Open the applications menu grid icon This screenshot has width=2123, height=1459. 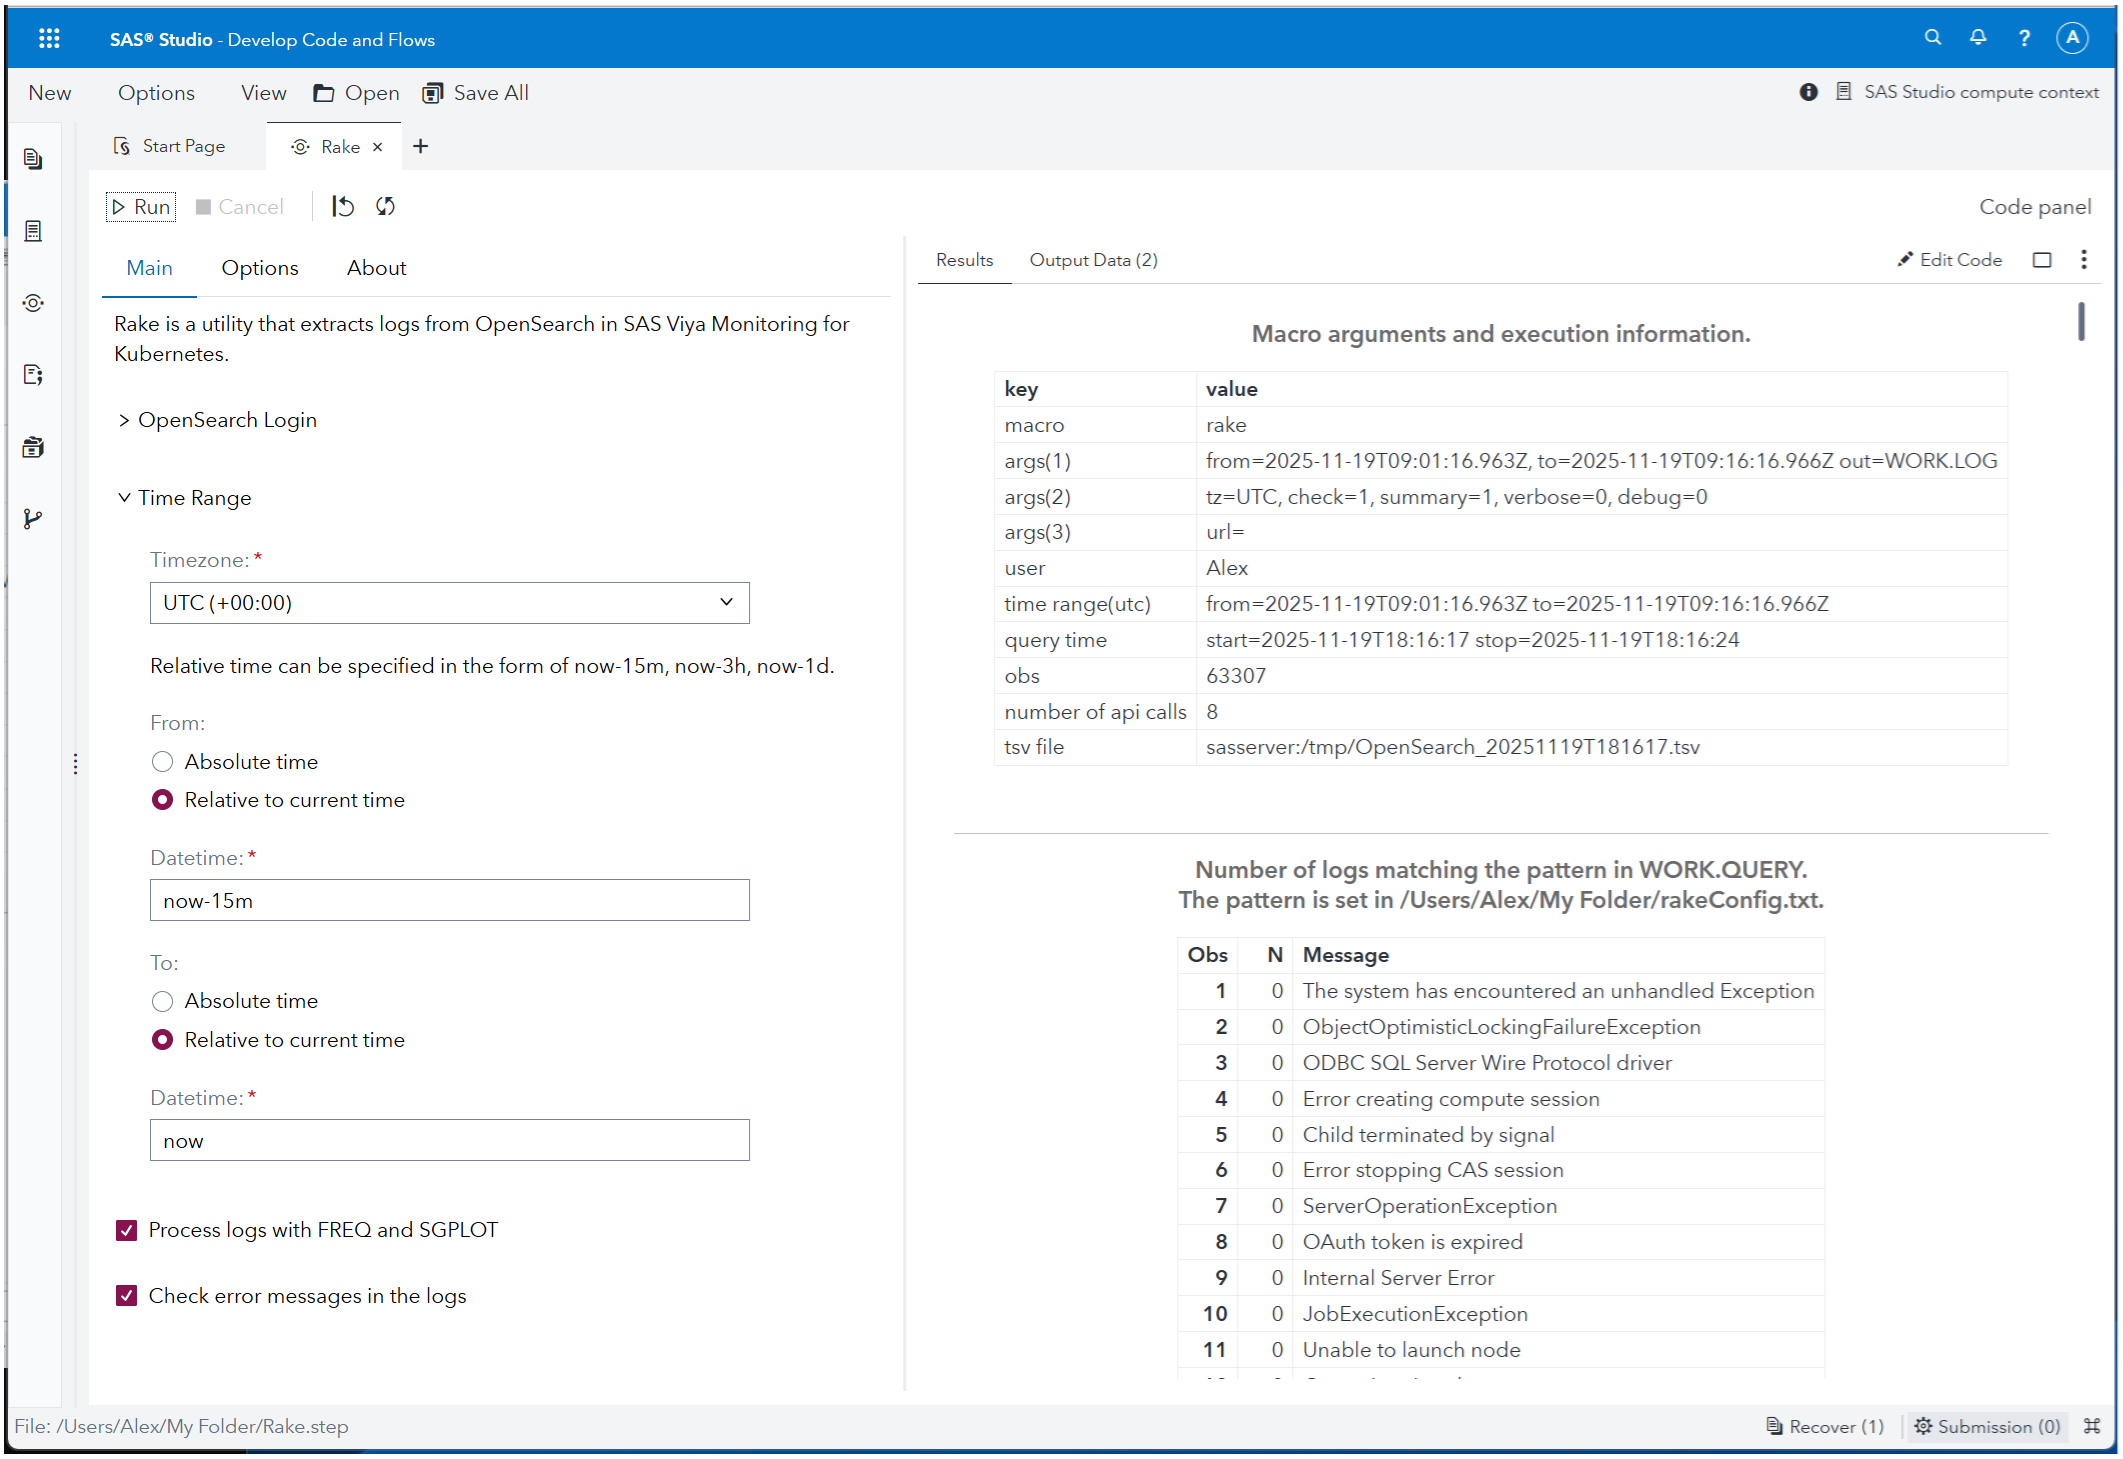[x=49, y=39]
